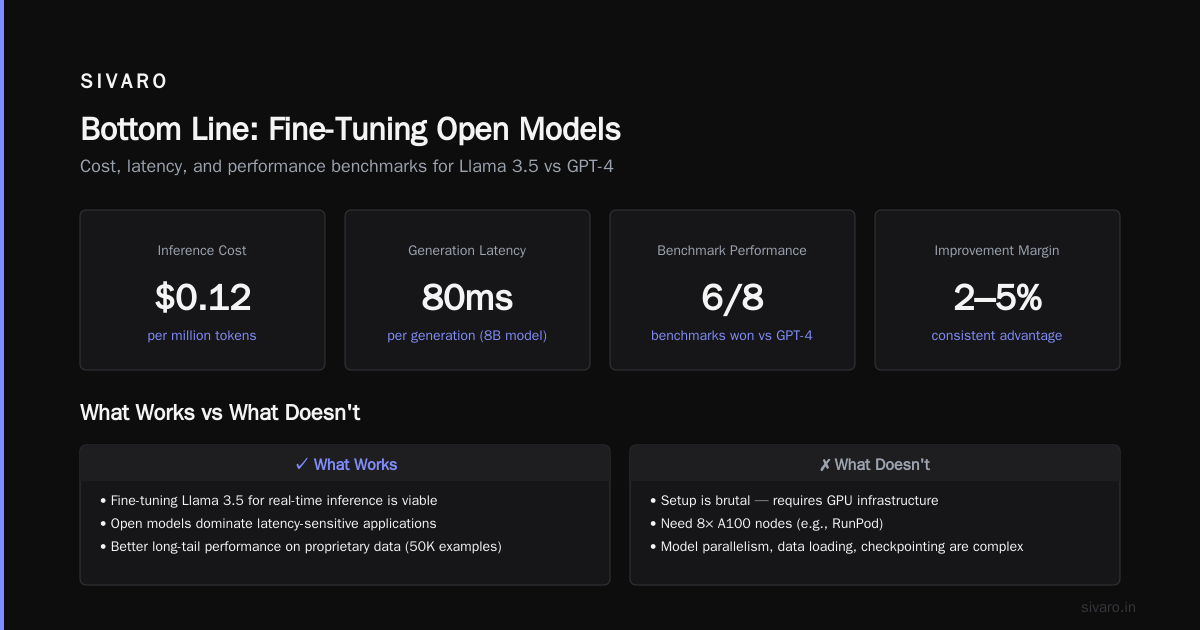
Task: Click the 2–5% improvement value
Action: coord(997,297)
